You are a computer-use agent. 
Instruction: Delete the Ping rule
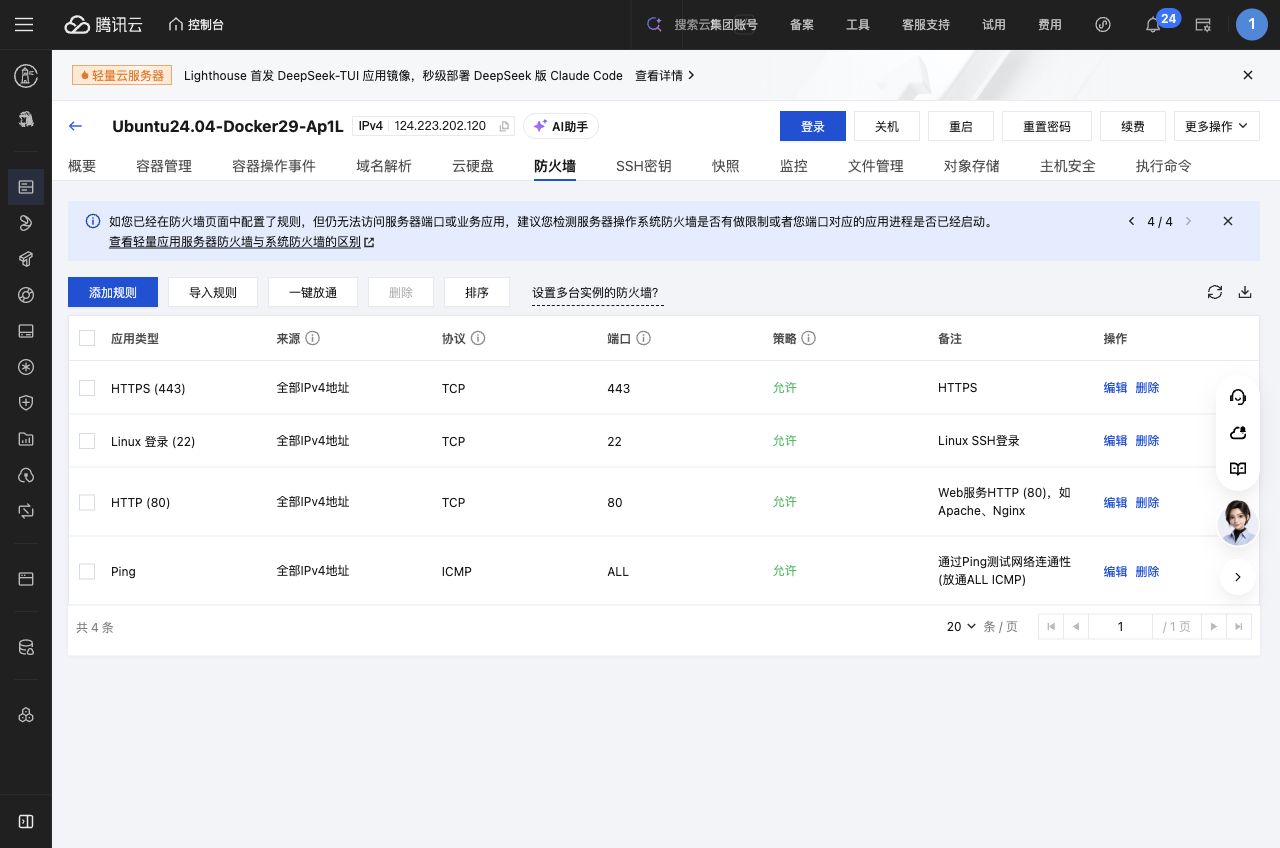coord(1147,571)
